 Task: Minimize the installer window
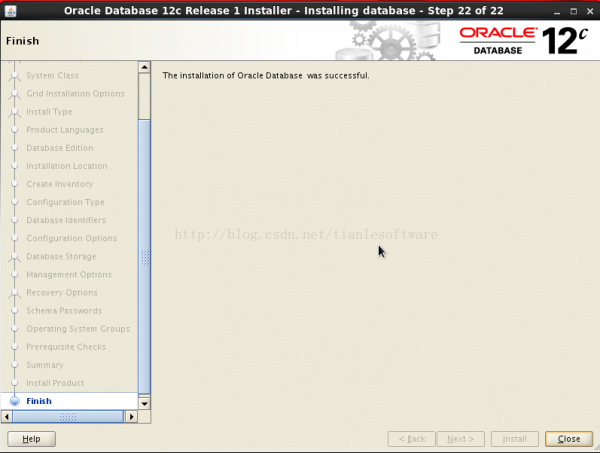point(557,11)
